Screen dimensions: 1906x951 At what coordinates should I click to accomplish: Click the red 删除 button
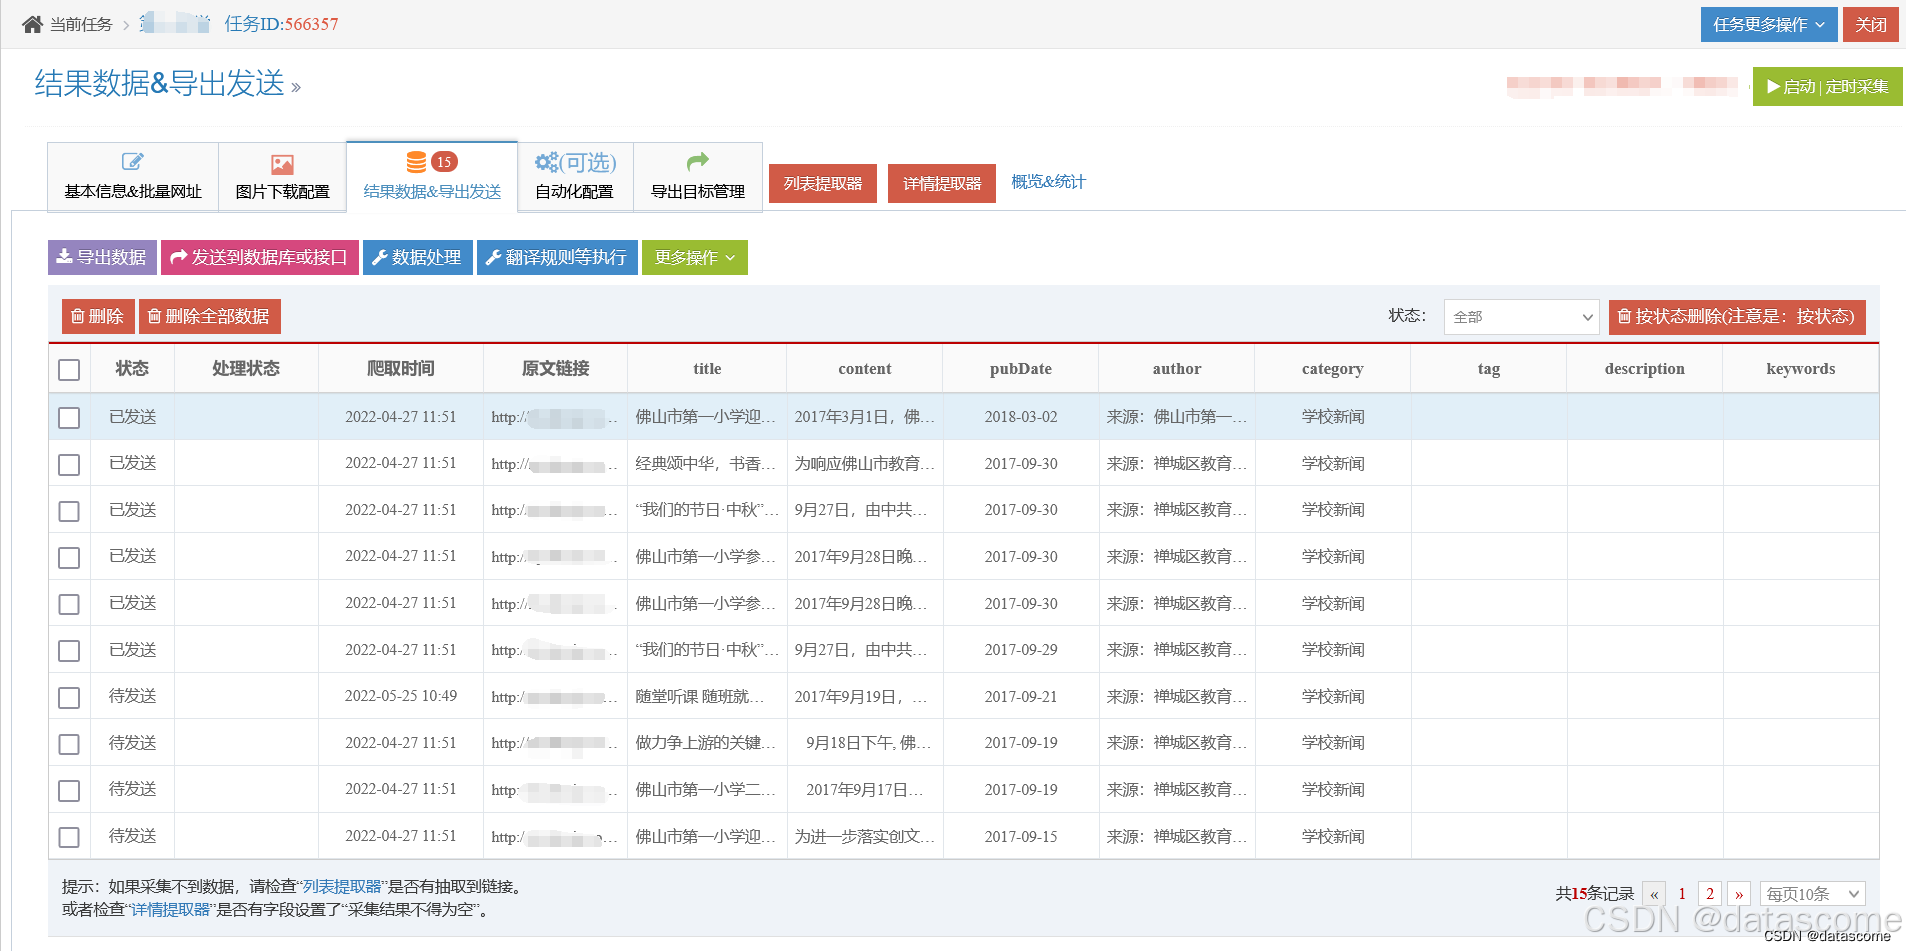point(98,316)
